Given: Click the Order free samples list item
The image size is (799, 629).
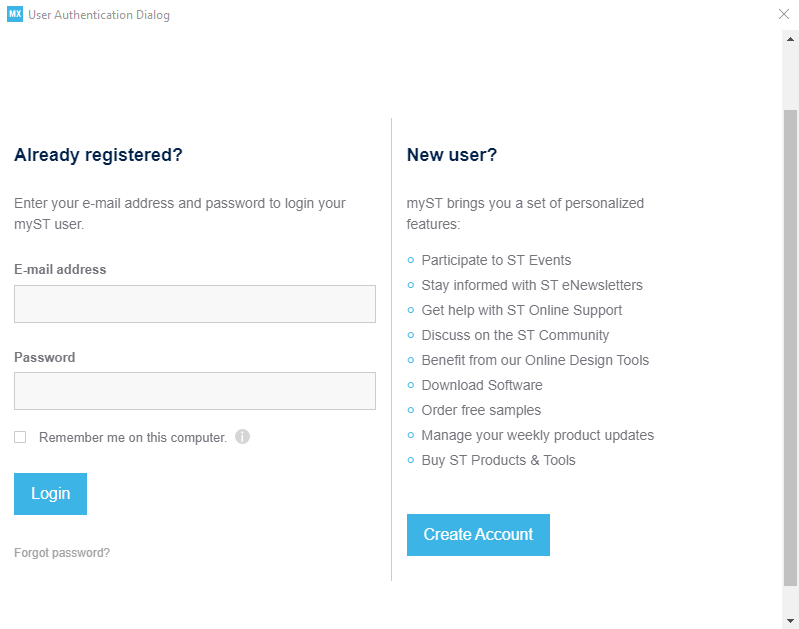Looking at the screenshot, I should (481, 410).
